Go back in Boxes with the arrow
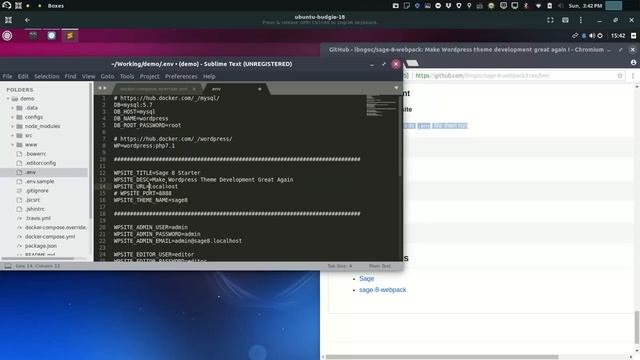The width and height of the screenshot is (640, 360). tap(27, 20)
